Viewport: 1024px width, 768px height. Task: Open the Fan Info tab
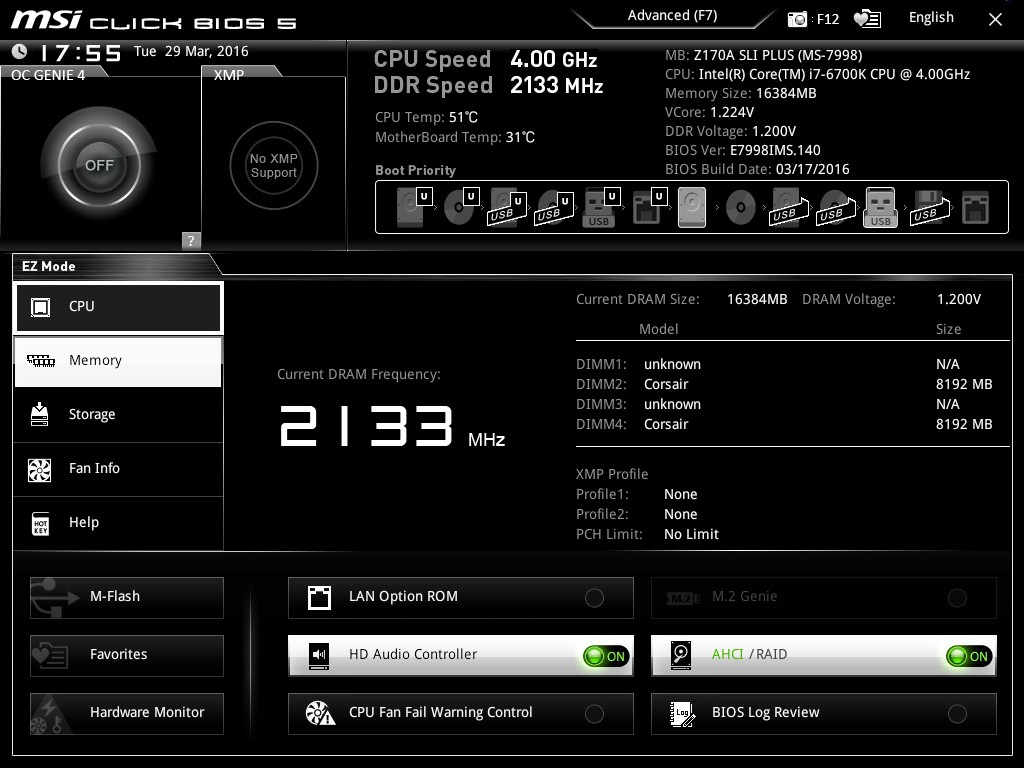[118, 469]
